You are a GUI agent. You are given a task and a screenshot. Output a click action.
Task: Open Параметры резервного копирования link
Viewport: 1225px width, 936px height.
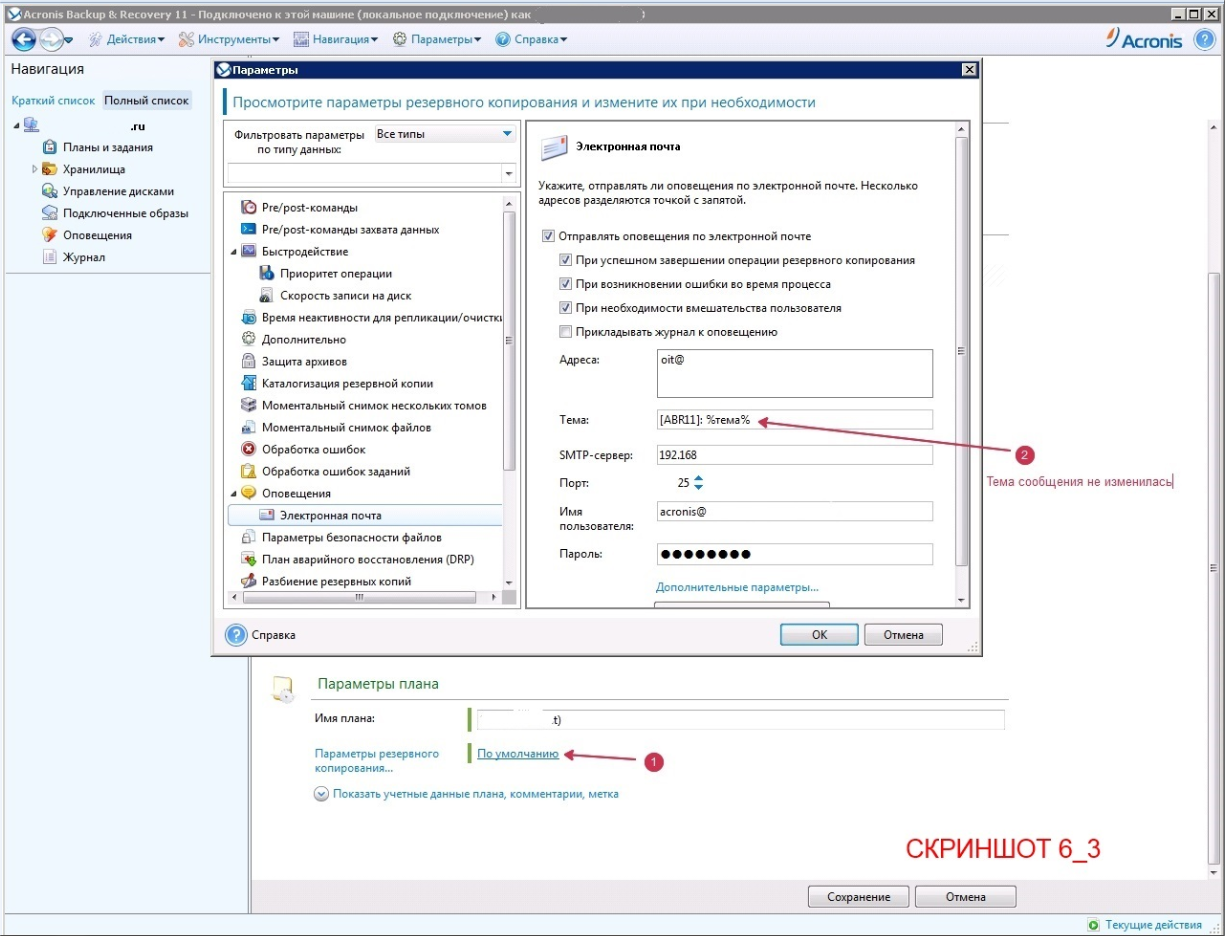tap(376, 761)
